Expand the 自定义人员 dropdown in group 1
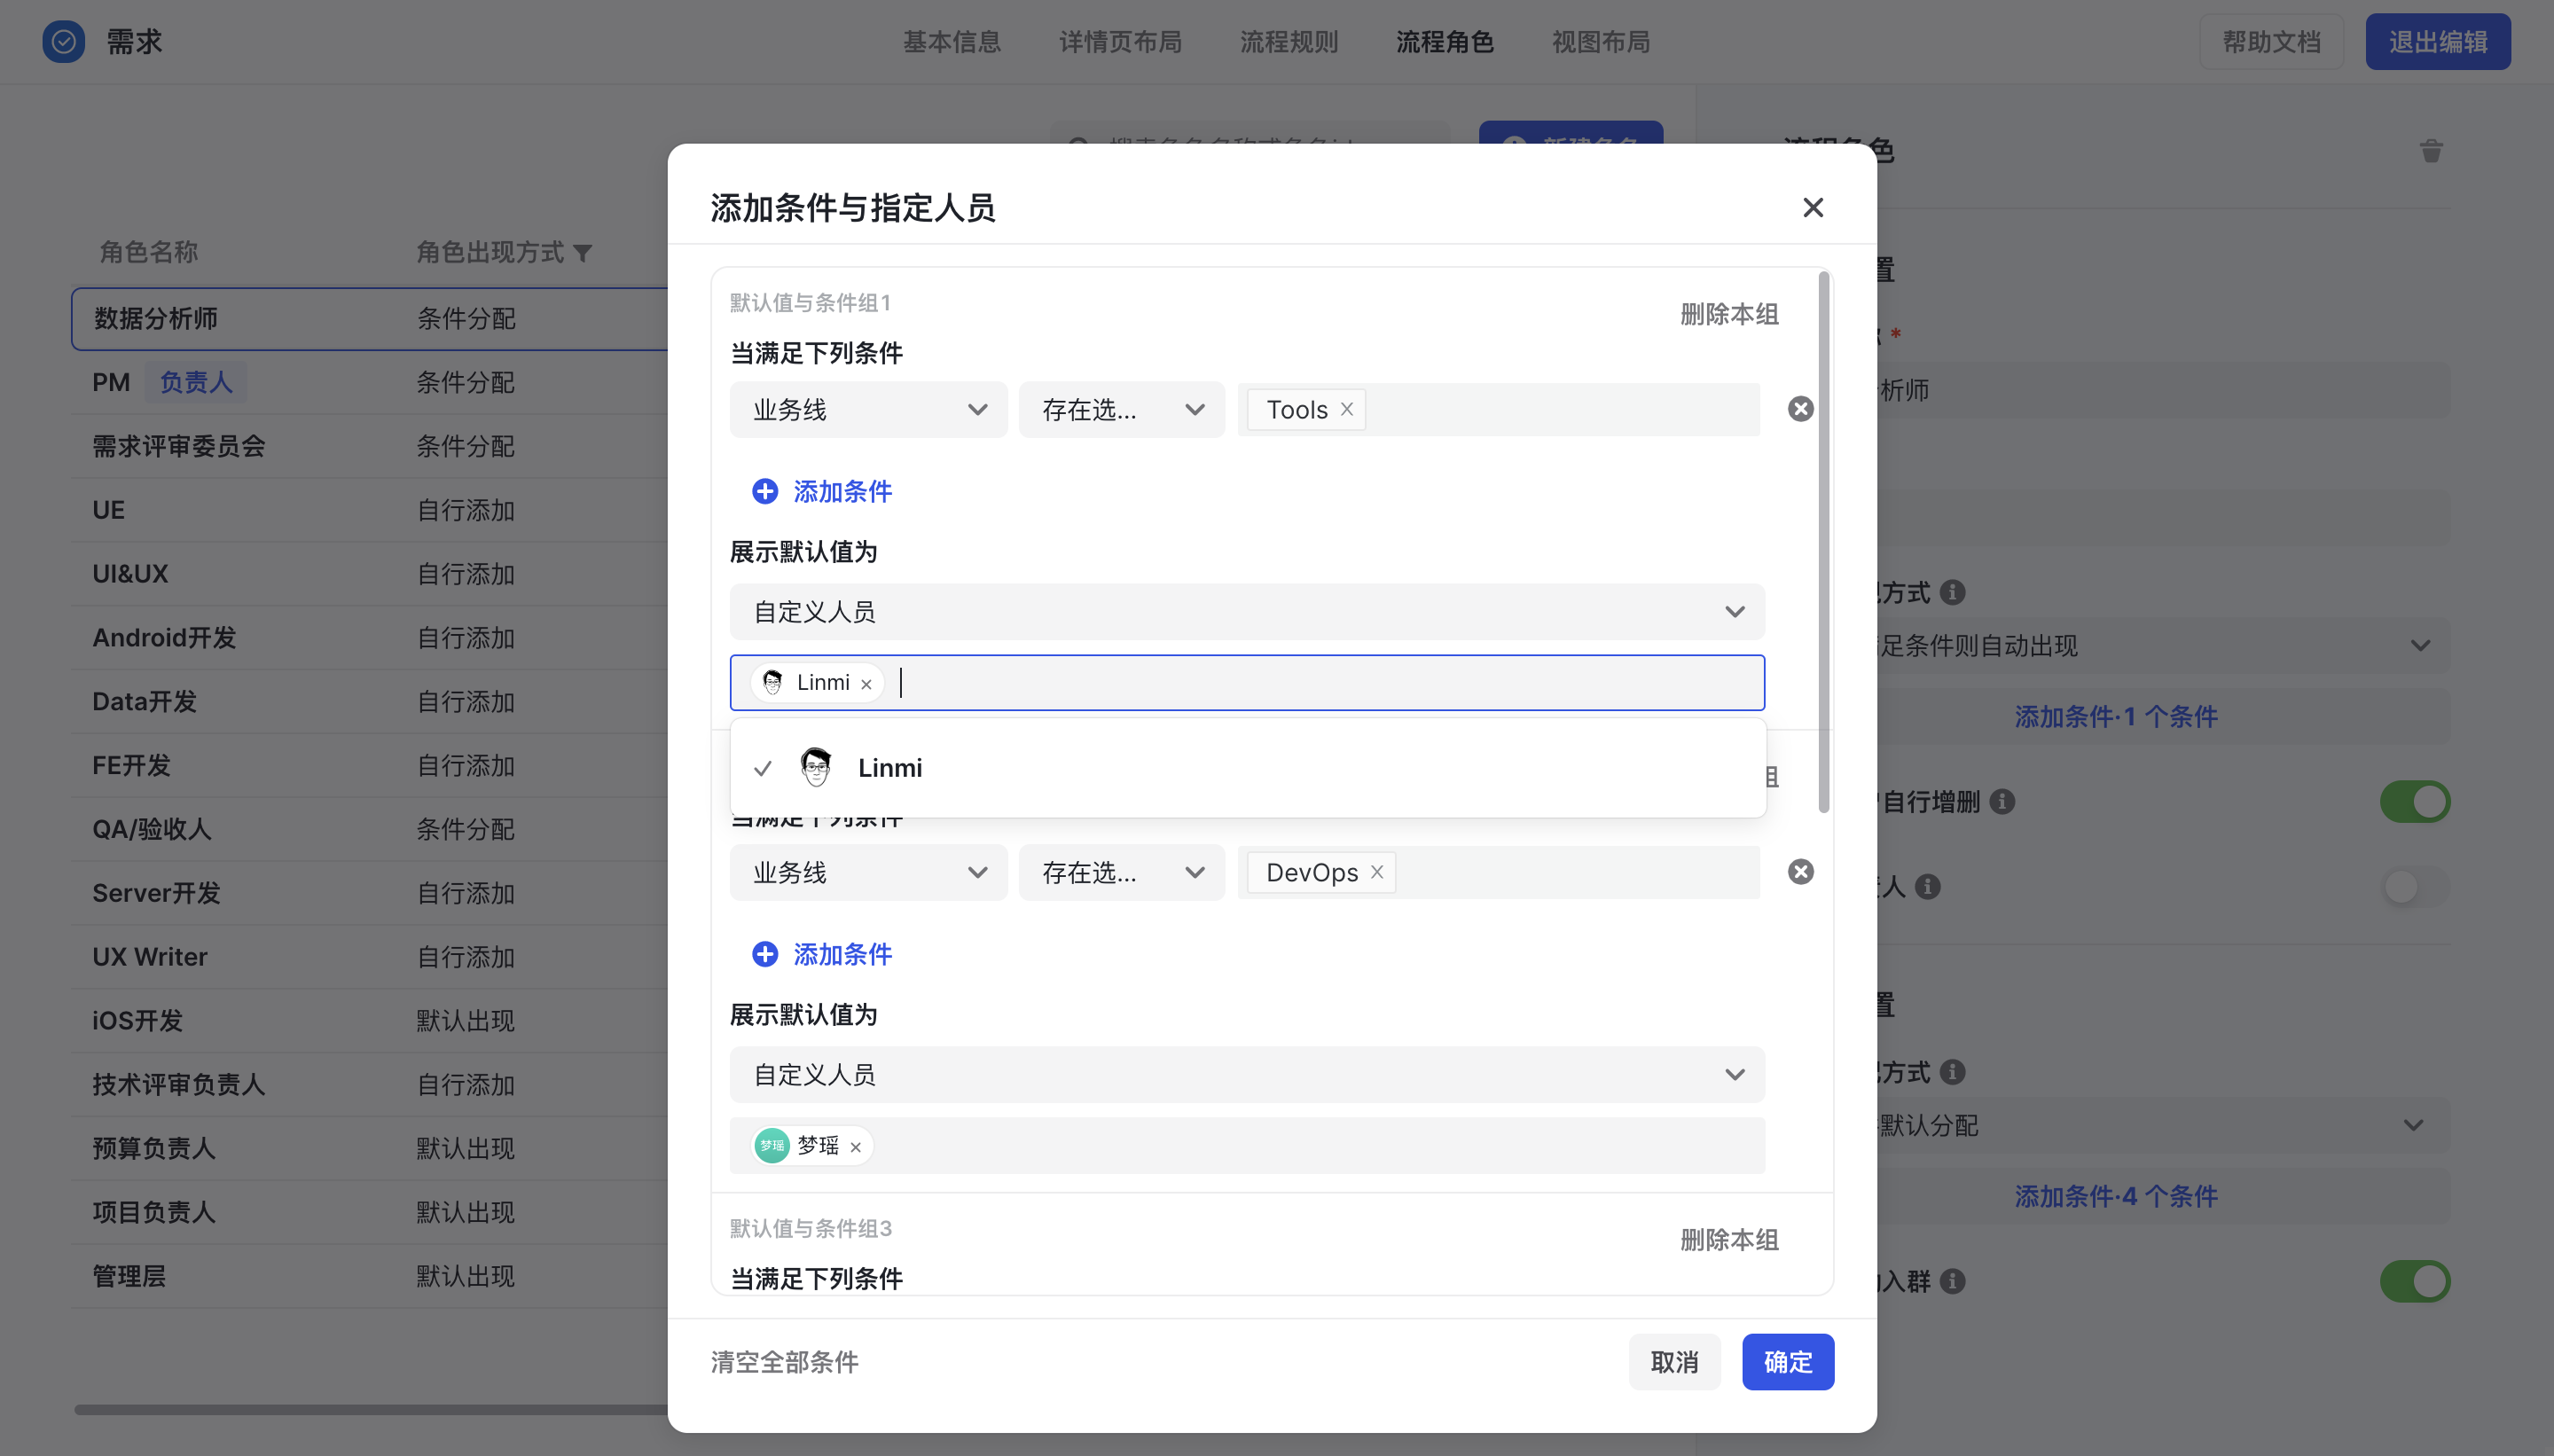Screen dimensions: 2554x1456 tap(1247, 612)
